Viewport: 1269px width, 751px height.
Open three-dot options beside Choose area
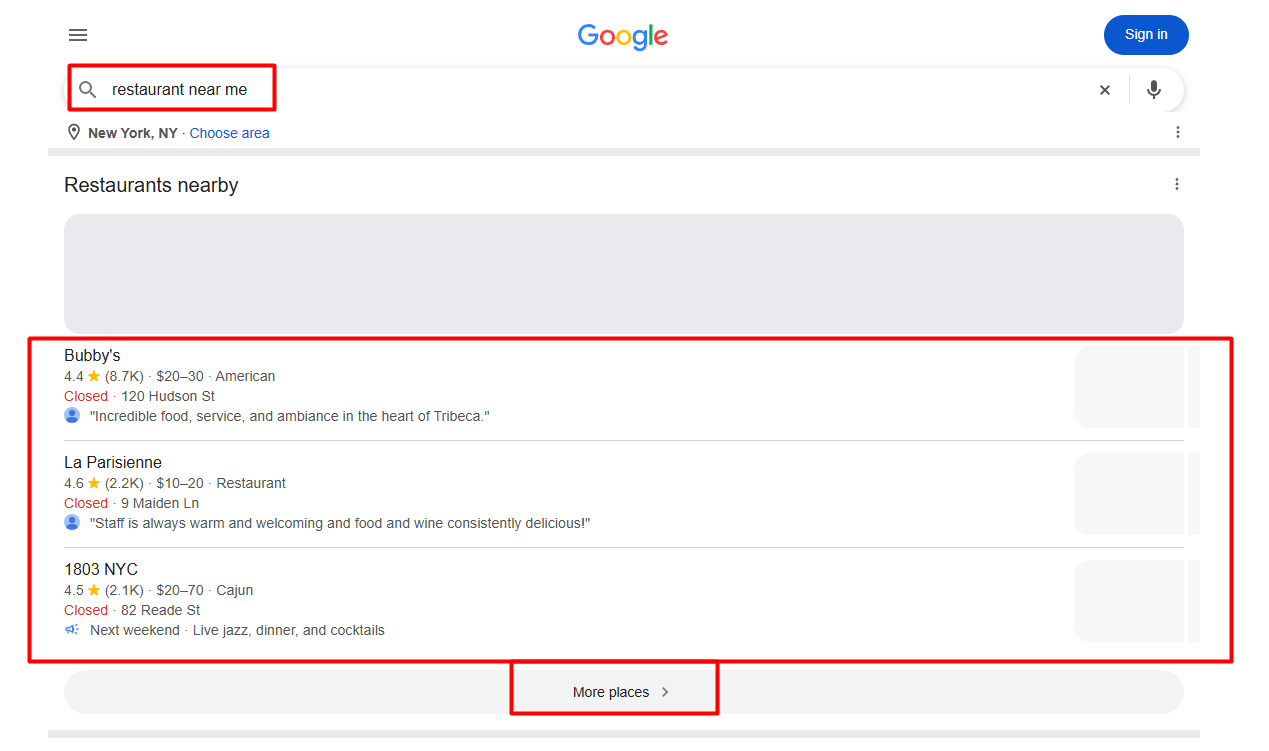pyautogui.click(x=1178, y=132)
